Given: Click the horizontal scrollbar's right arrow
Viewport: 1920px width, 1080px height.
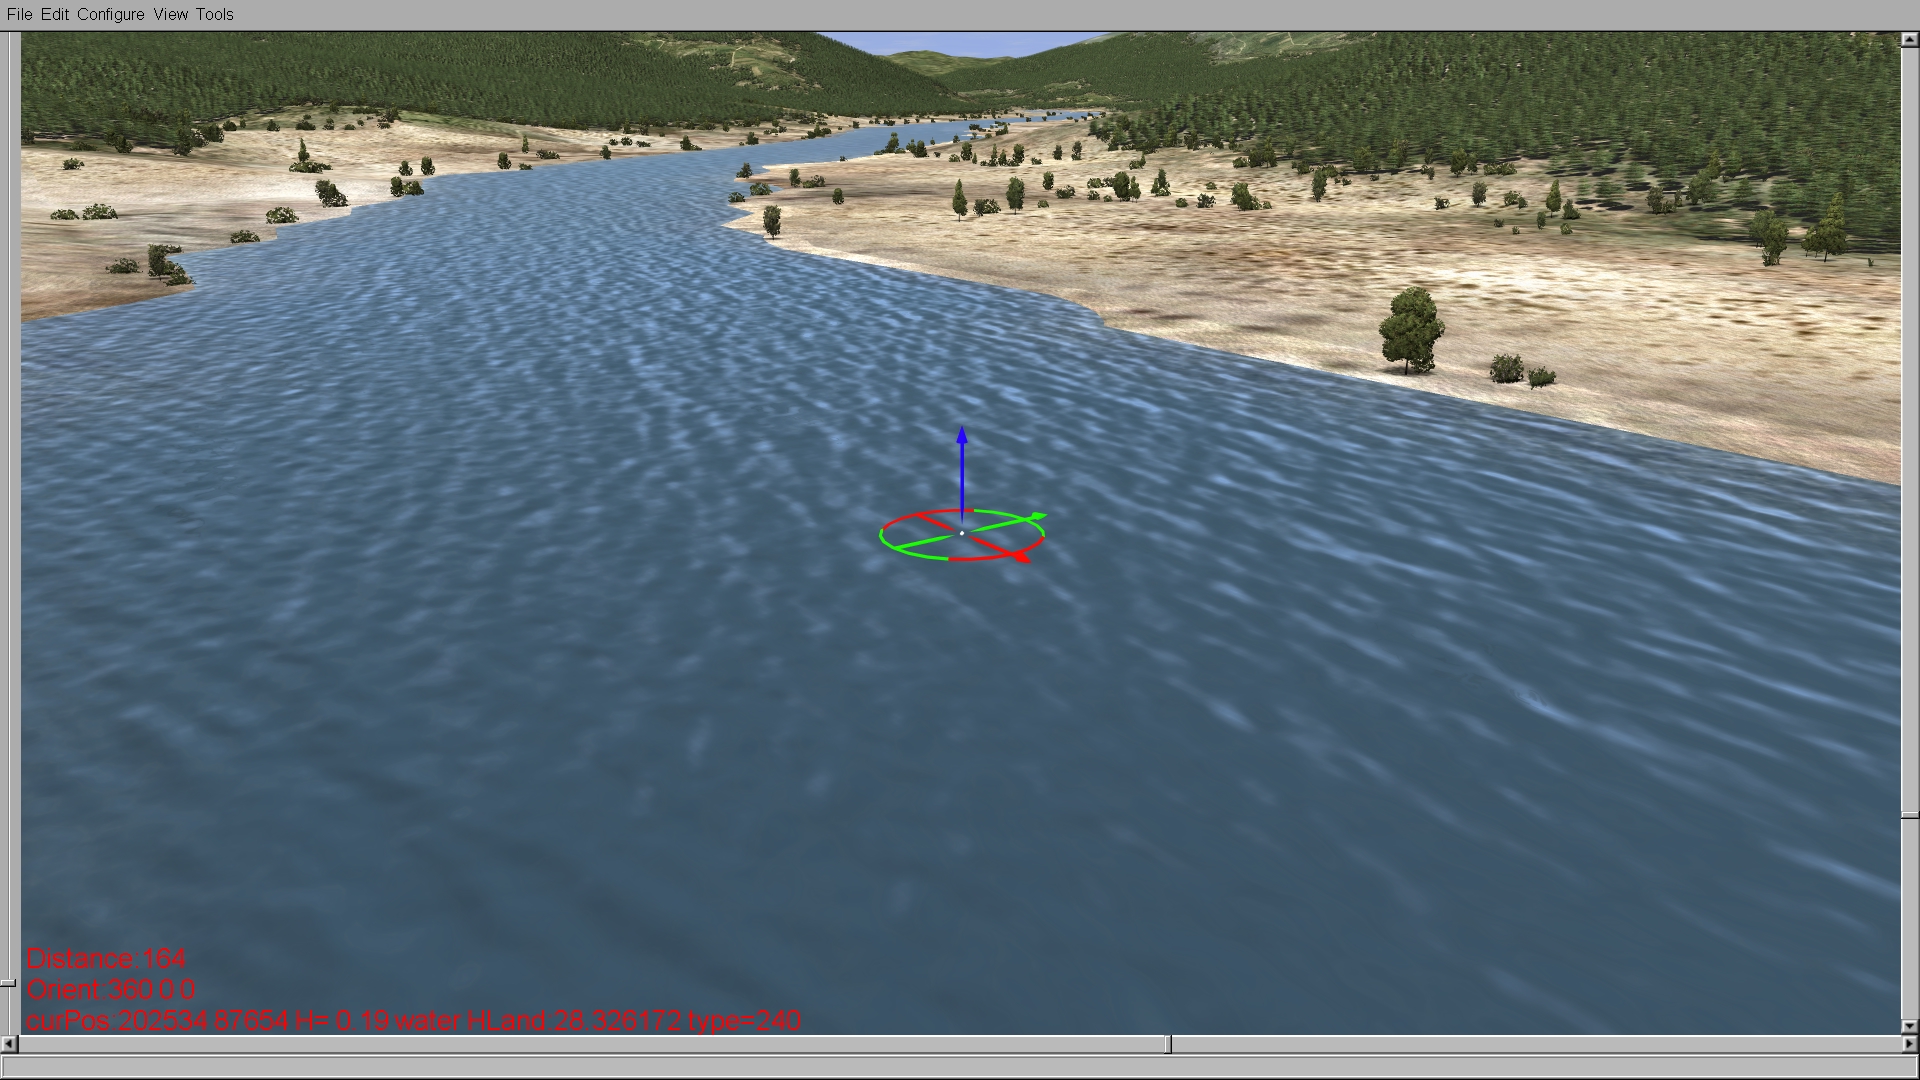Looking at the screenshot, I should pyautogui.click(x=1909, y=1044).
